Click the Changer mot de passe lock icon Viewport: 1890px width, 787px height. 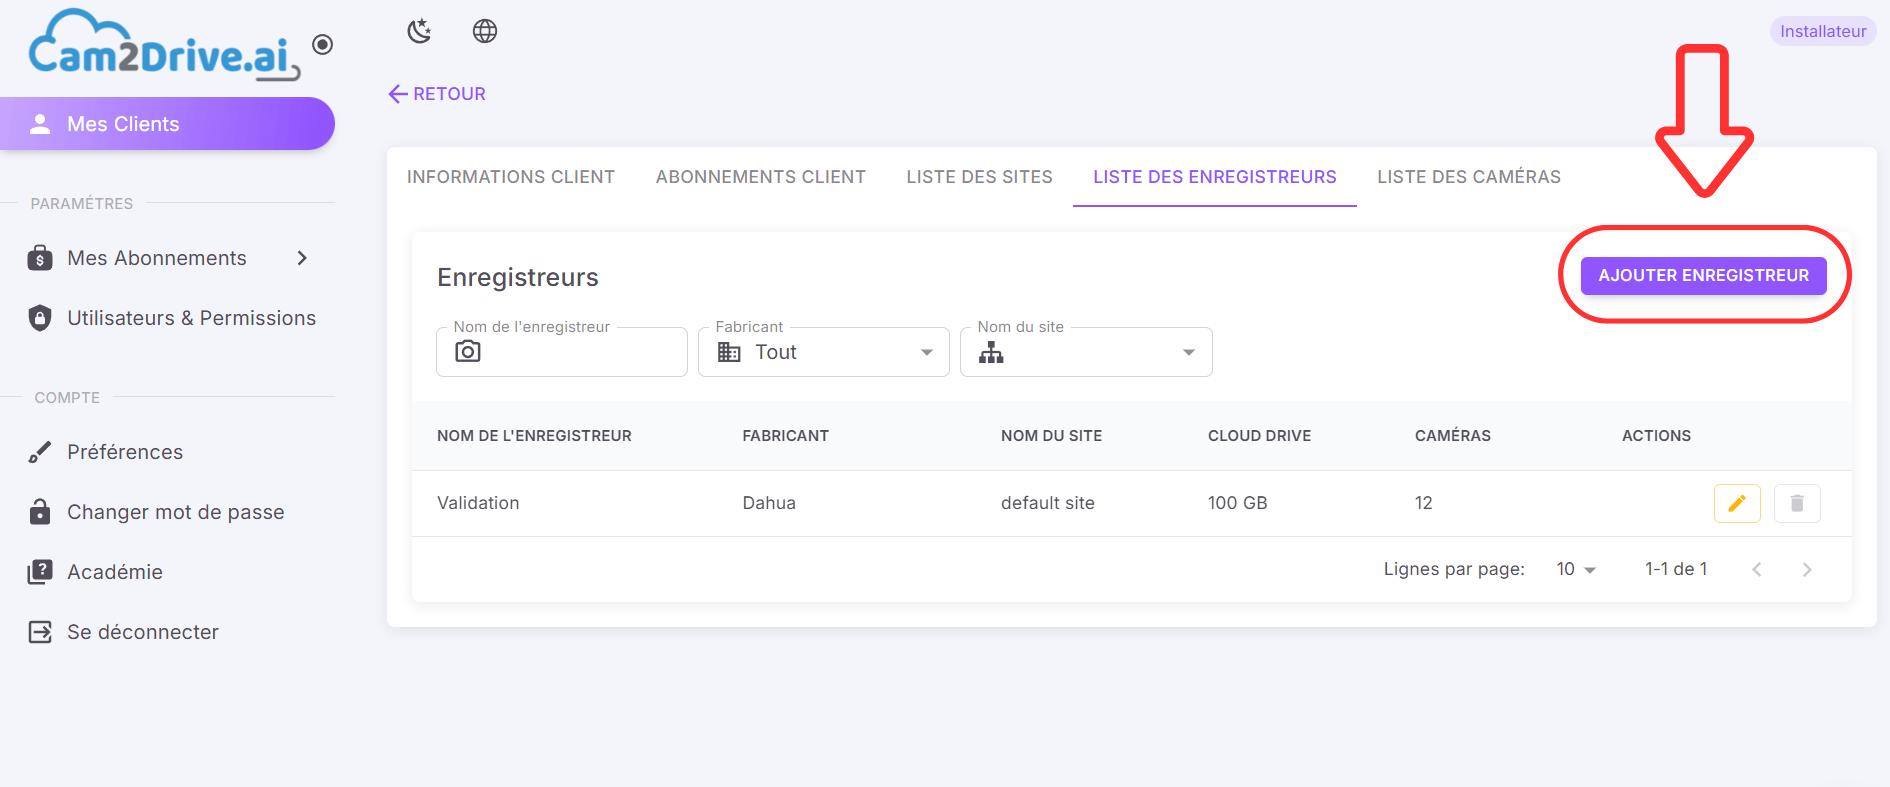tap(40, 512)
